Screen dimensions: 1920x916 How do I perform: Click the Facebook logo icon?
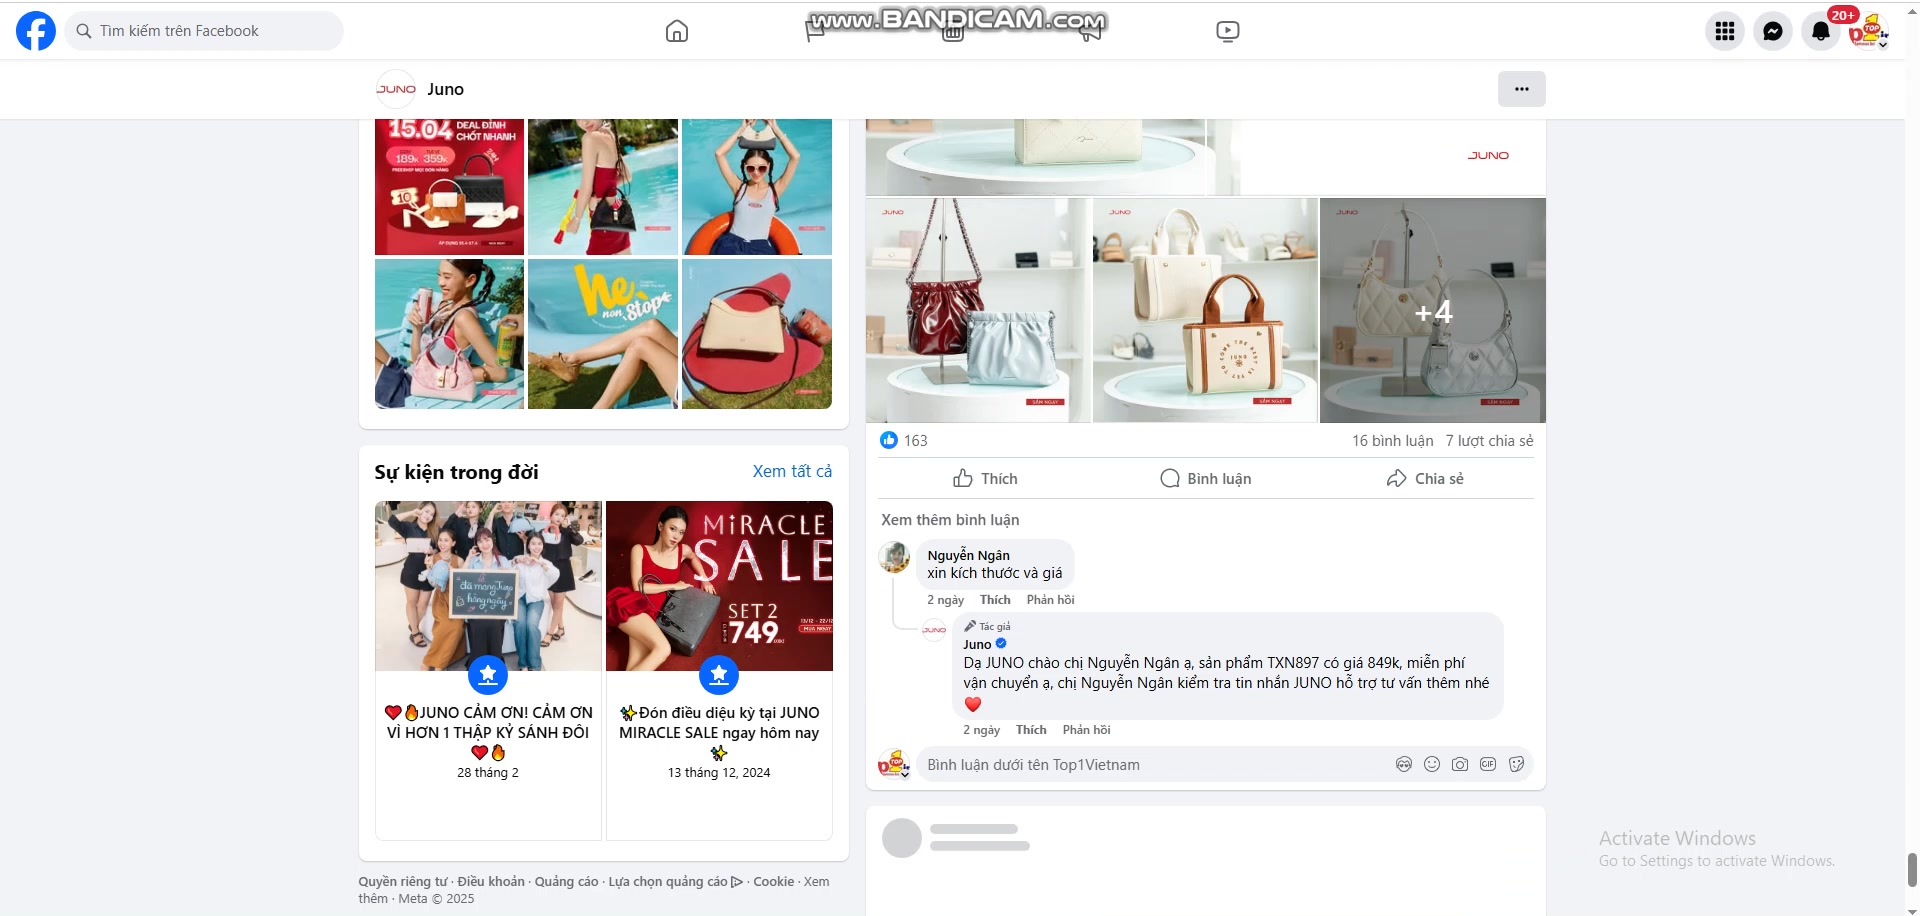click(x=36, y=31)
